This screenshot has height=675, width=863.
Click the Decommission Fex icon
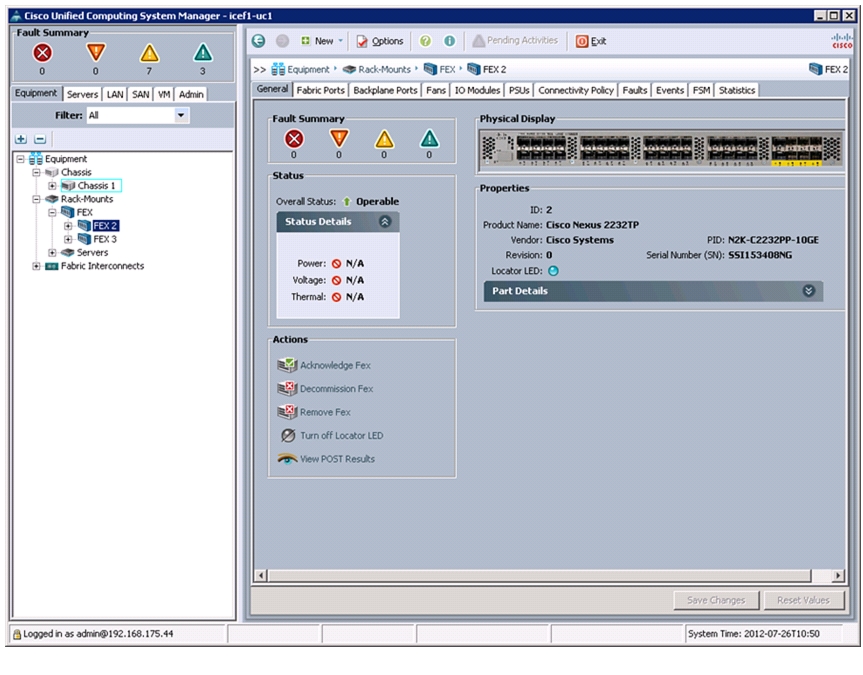coord(287,388)
